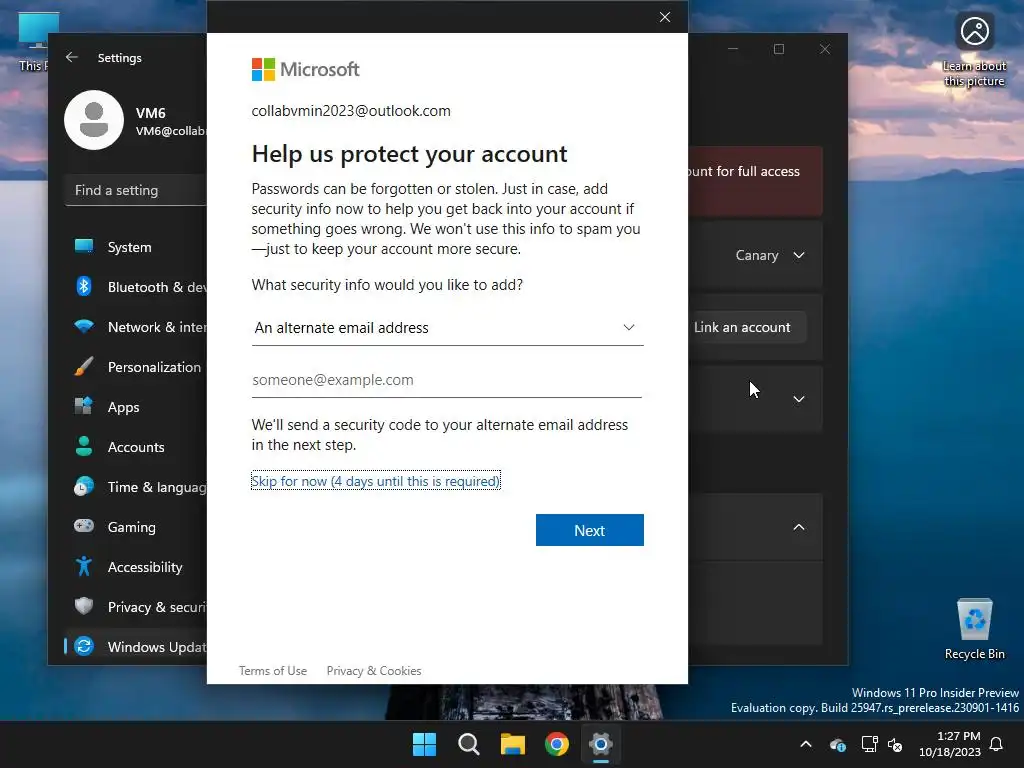Click the muted volume tray icon
The height and width of the screenshot is (768, 1024).
pyautogui.click(x=895, y=744)
